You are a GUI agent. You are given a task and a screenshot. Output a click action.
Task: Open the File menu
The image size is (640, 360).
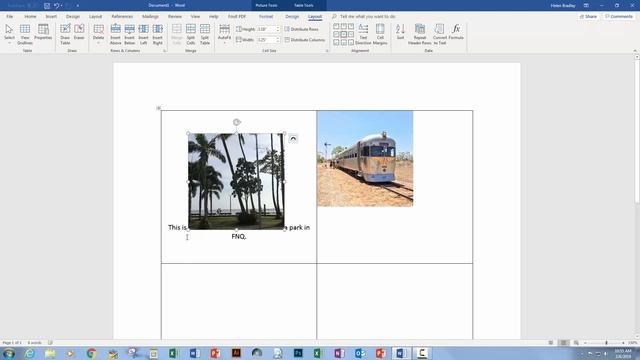tap(9, 16)
